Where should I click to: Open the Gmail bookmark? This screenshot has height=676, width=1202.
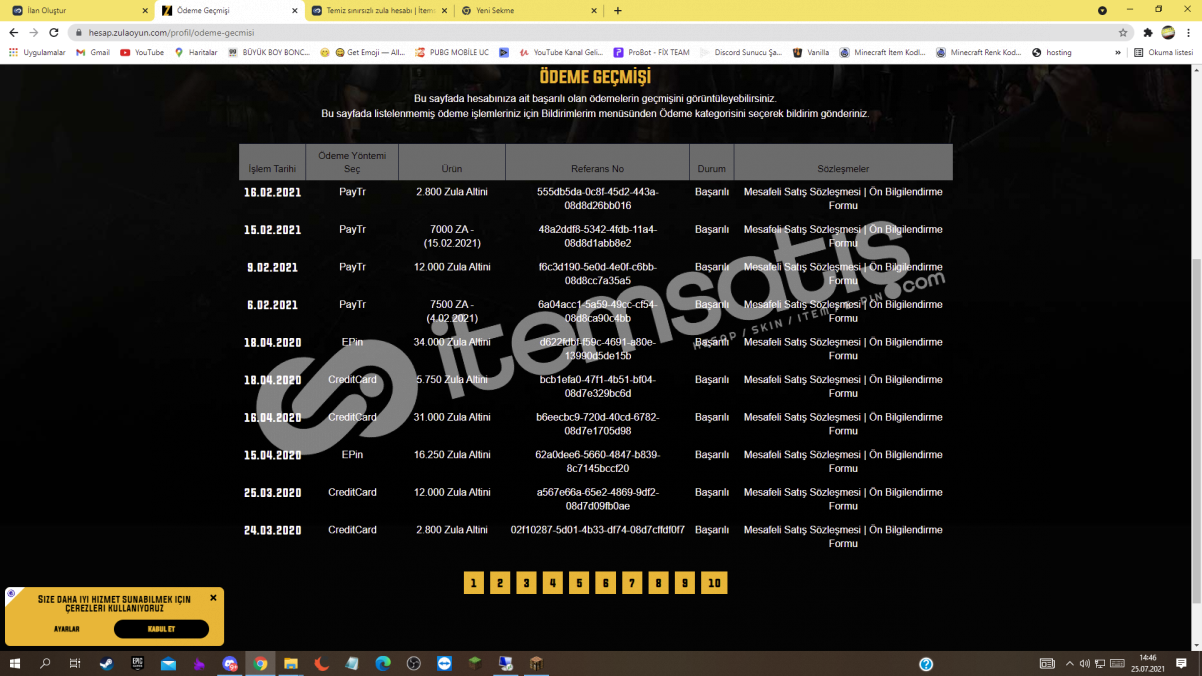pyautogui.click(x=93, y=52)
